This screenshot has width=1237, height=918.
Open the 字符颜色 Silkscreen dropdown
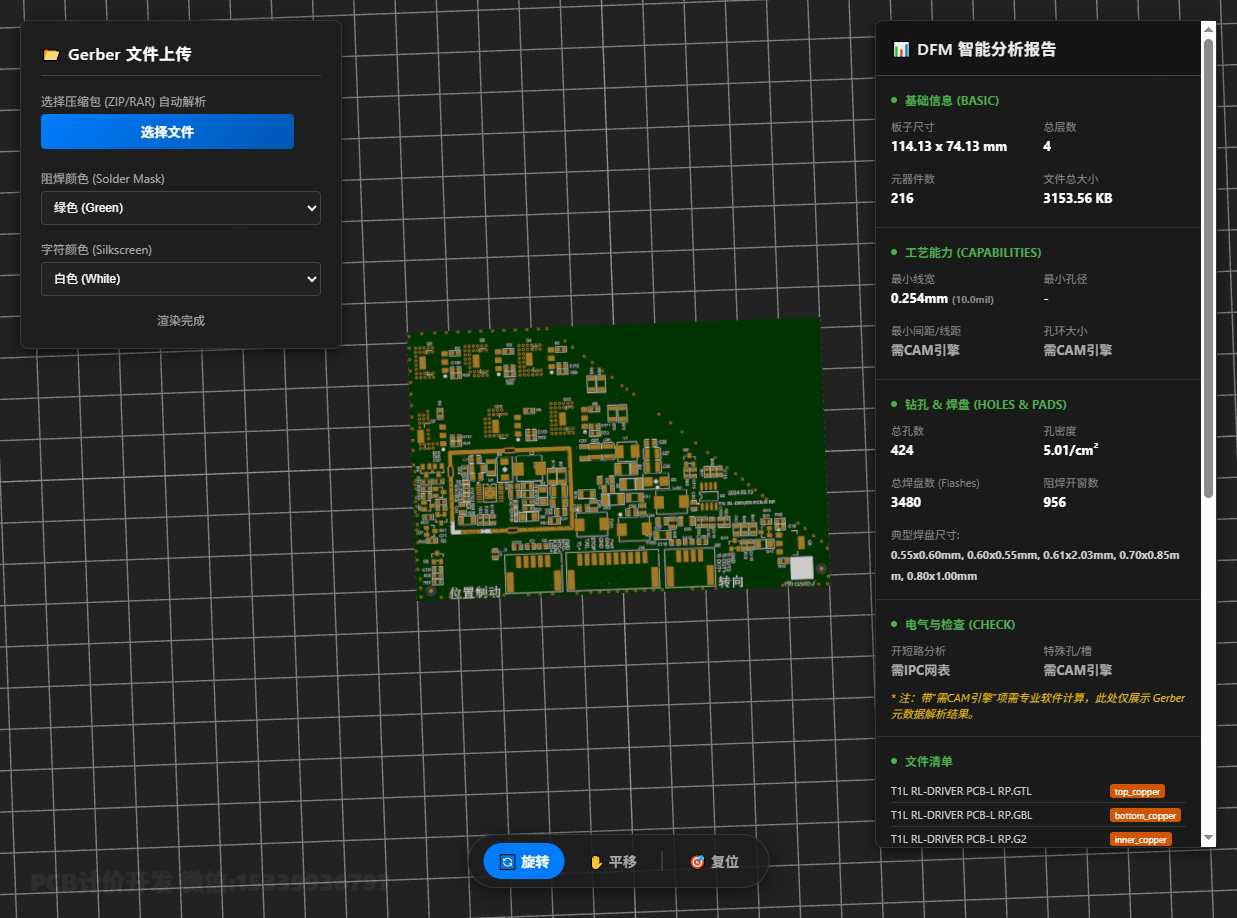click(x=181, y=279)
